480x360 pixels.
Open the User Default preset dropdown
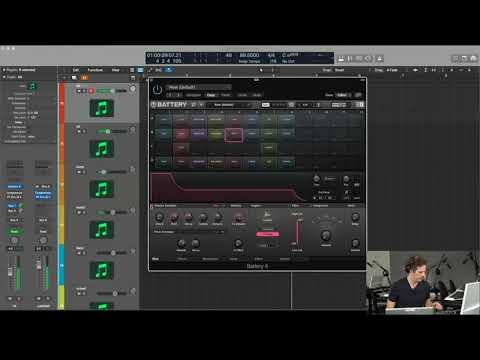199,87
